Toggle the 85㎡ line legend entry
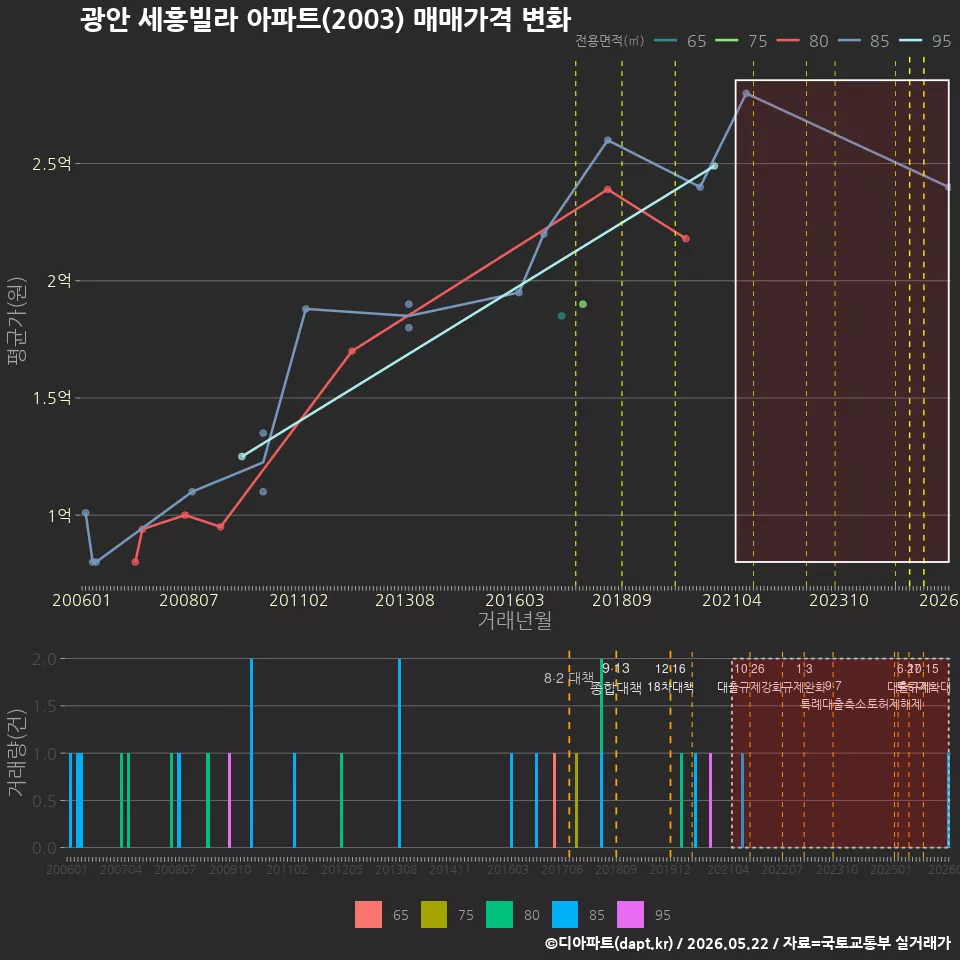960x960 pixels. (864, 41)
